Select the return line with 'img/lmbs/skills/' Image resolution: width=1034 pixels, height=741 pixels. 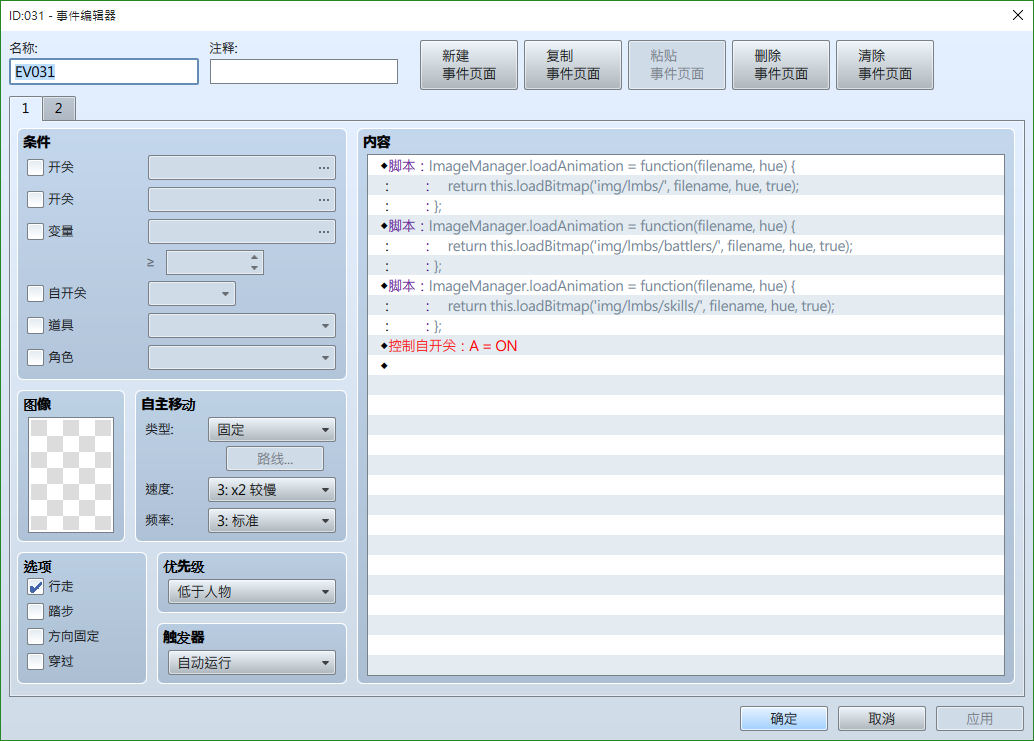pyautogui.click(x=686, y=306)
